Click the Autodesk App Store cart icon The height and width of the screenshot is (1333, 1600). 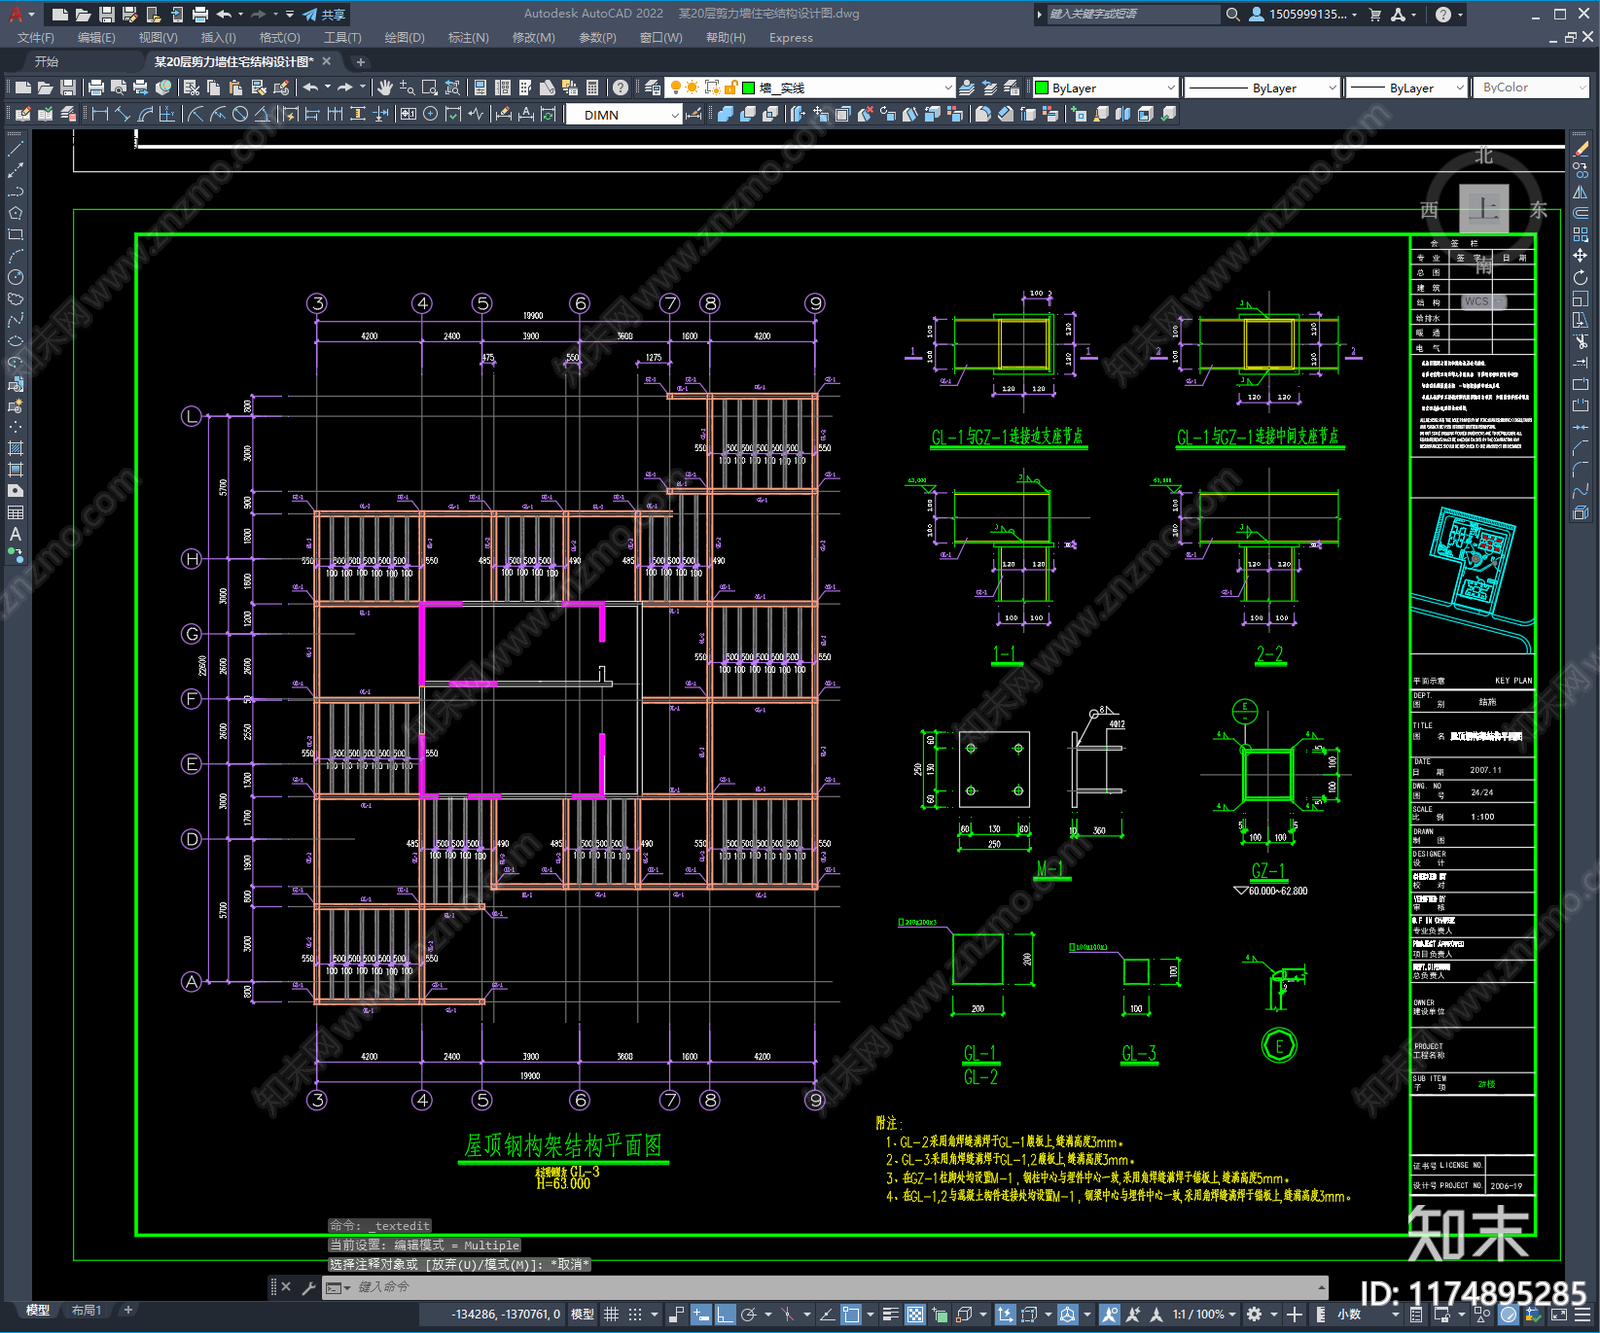point(1375,14)
